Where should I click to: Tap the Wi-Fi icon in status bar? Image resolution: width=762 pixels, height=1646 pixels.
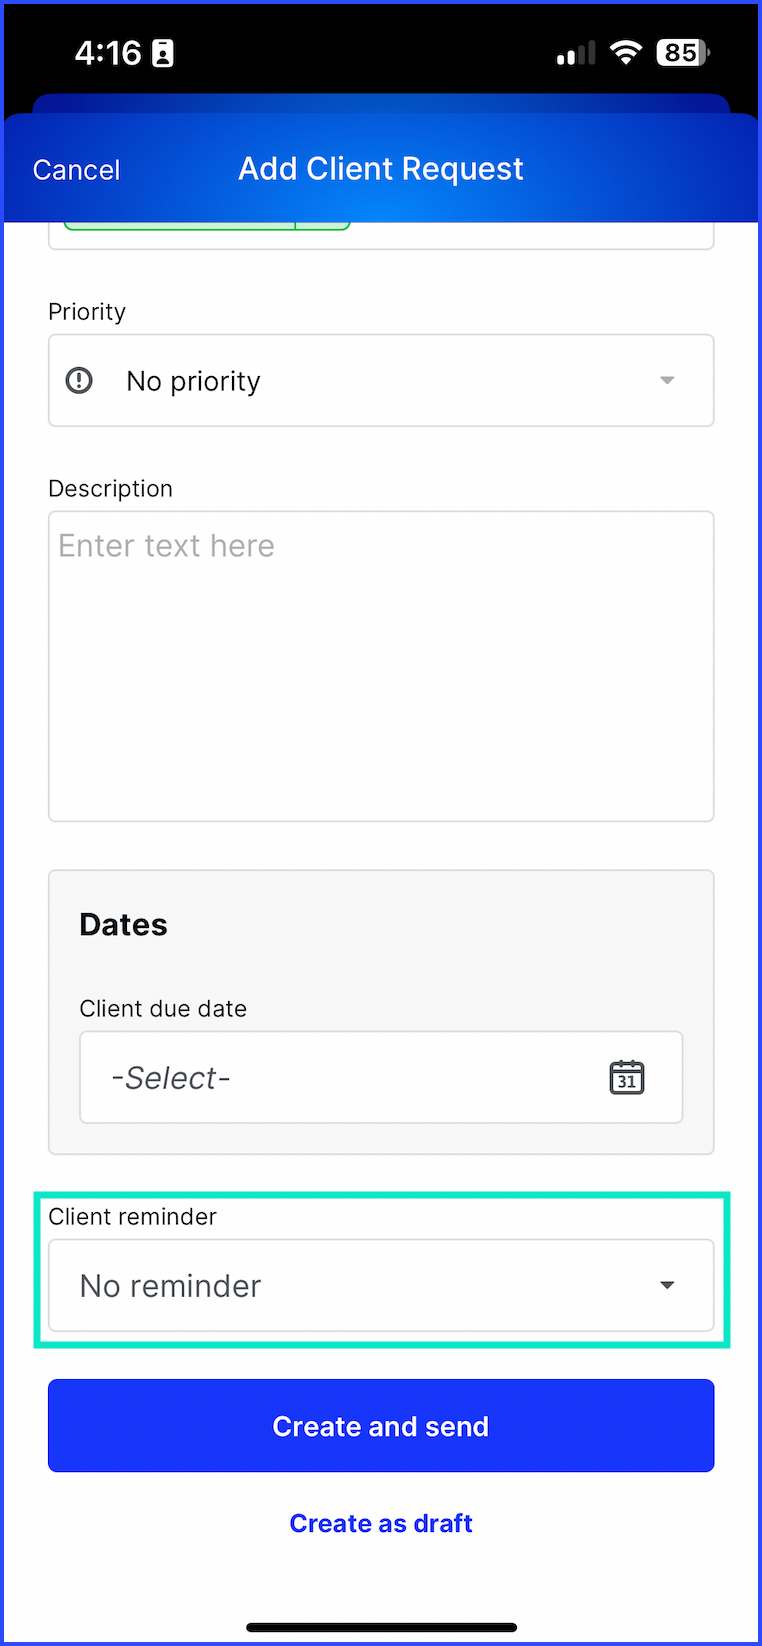[x=626, y=53]
